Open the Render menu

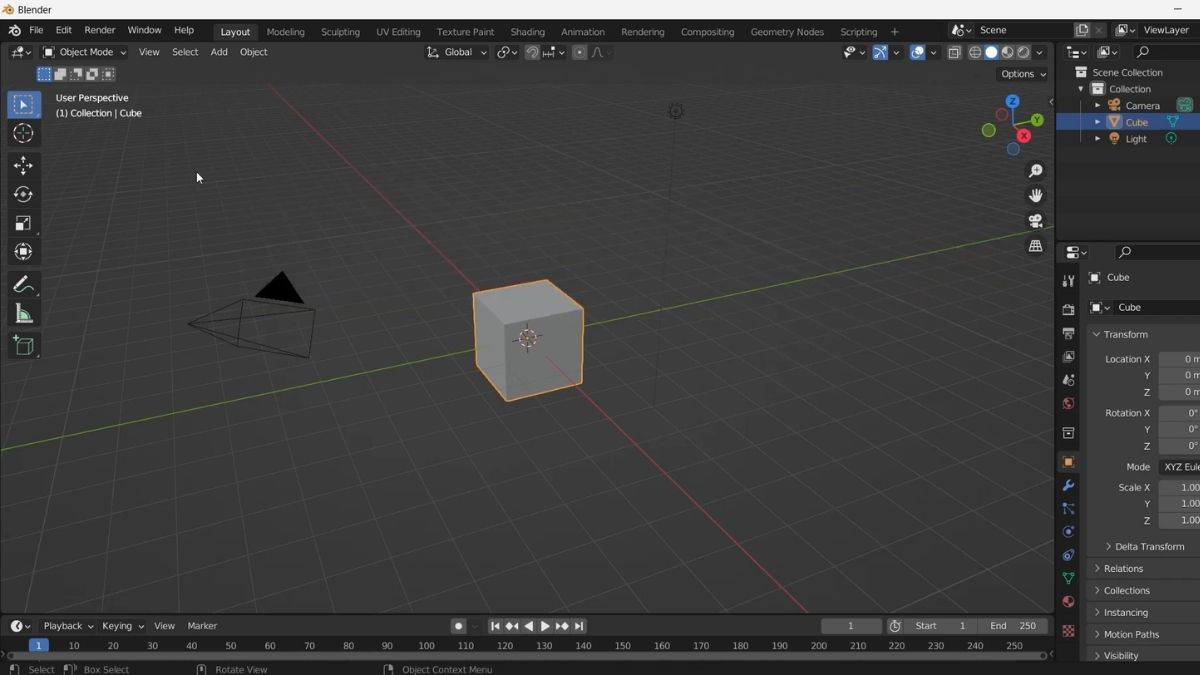point(100,30)
